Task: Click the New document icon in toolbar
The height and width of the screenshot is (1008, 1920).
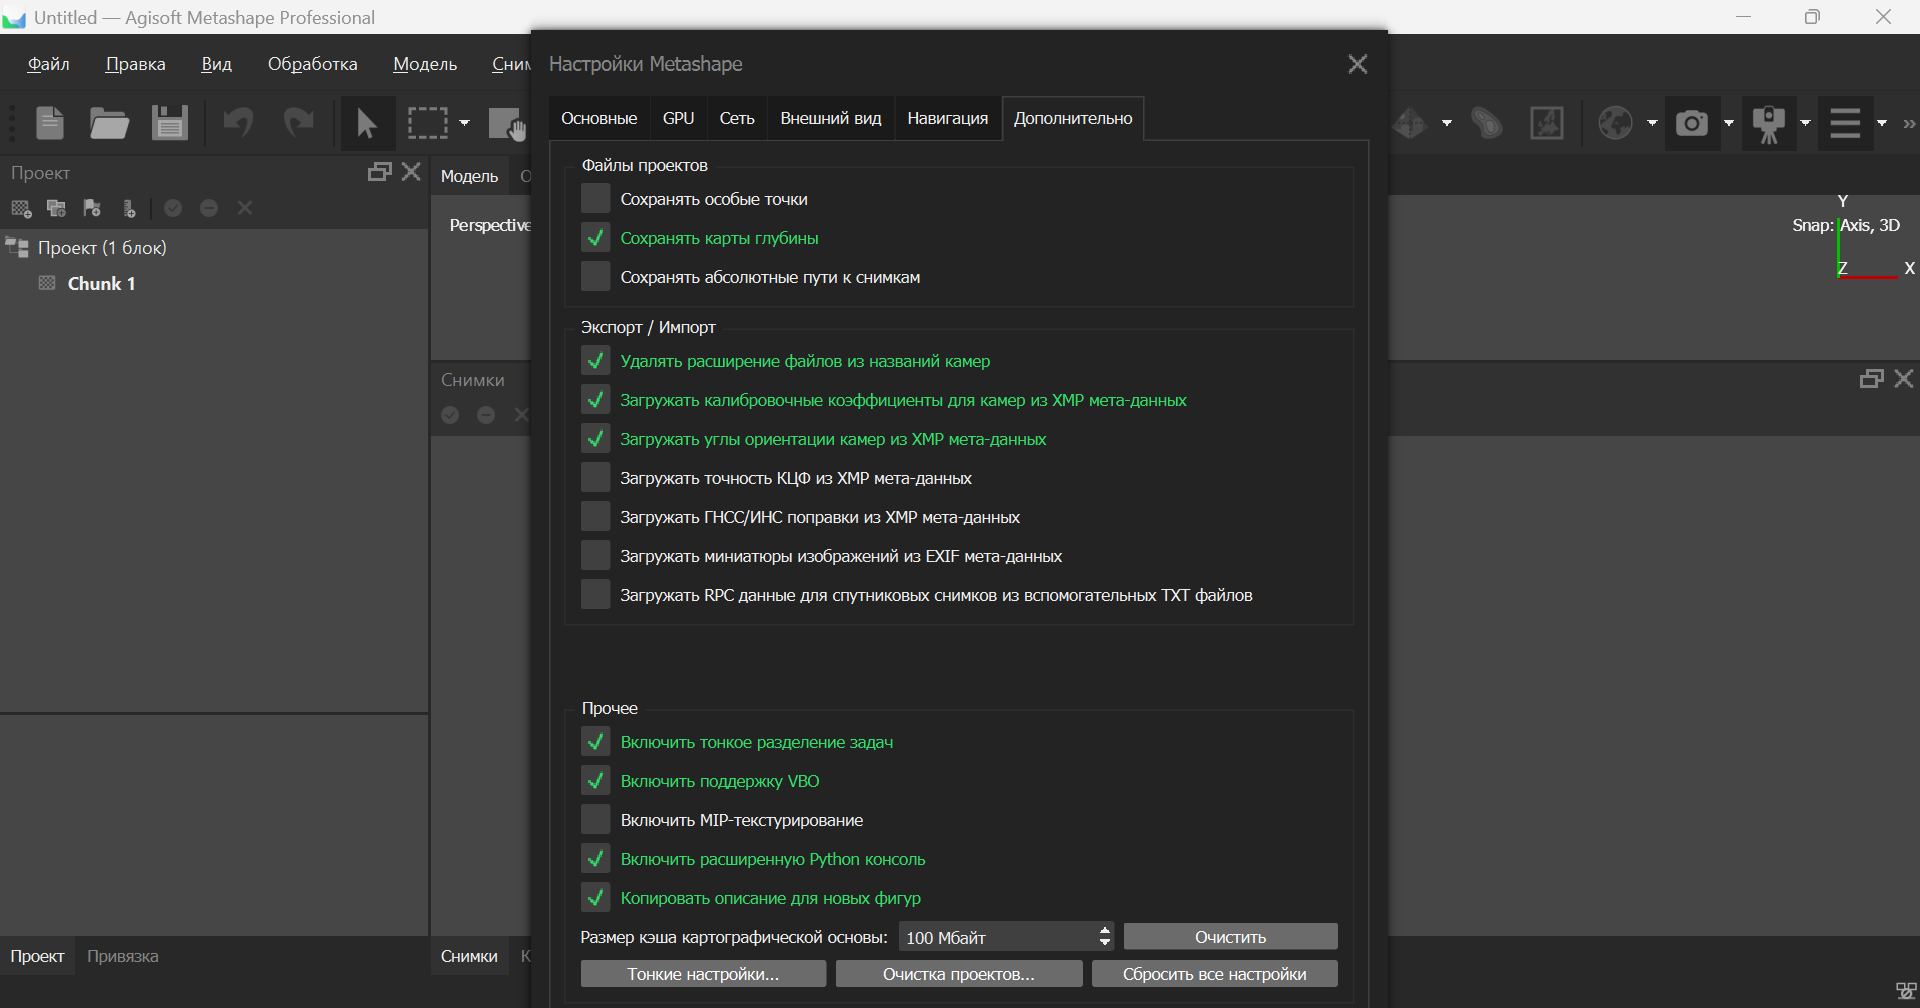Action: pyautogui.click(x=50, y=123)
